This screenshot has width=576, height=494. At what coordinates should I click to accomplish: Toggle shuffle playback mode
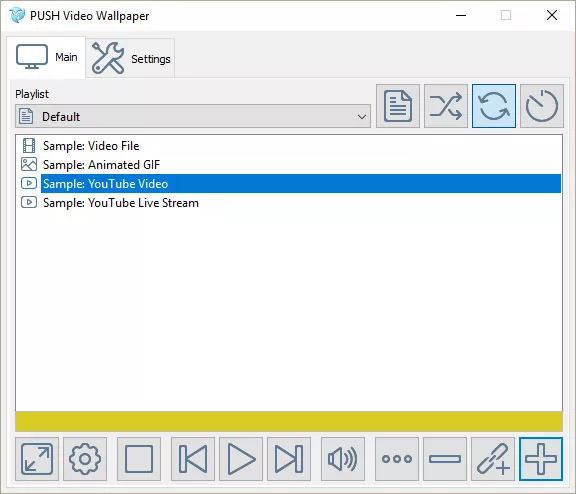446,106
